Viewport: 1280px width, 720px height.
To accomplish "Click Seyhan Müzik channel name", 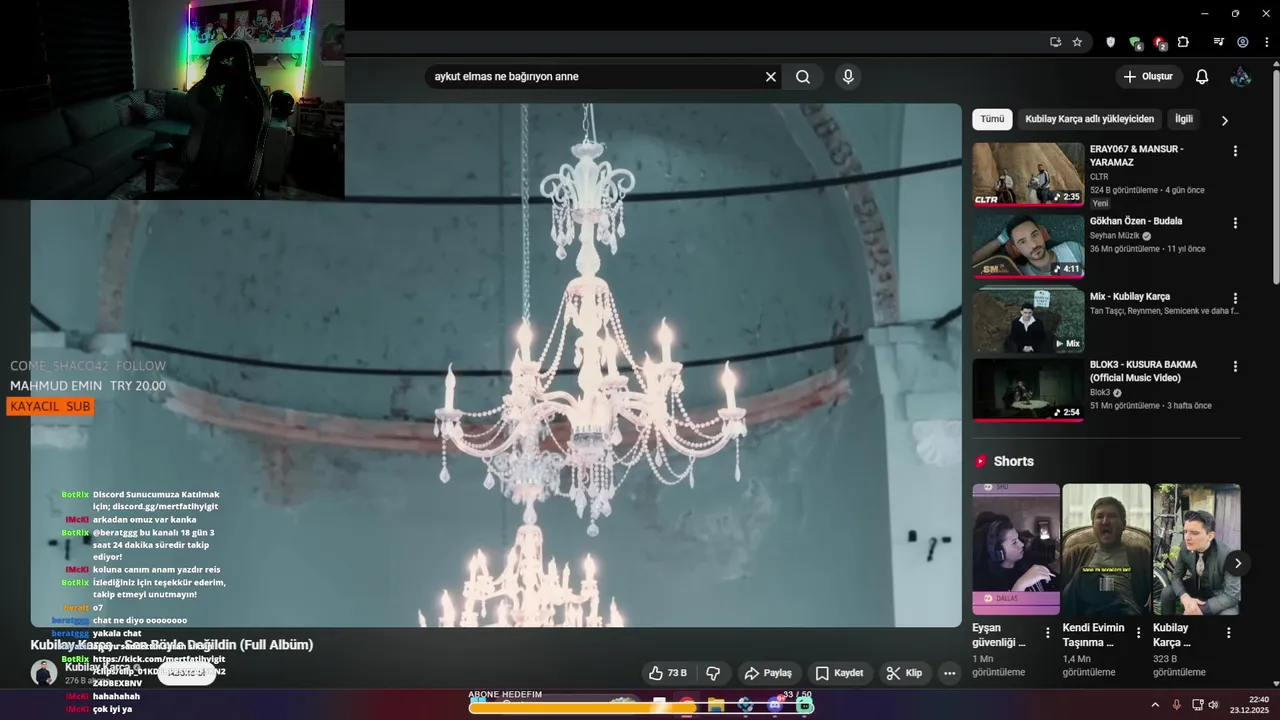I will pos(1115,236).
